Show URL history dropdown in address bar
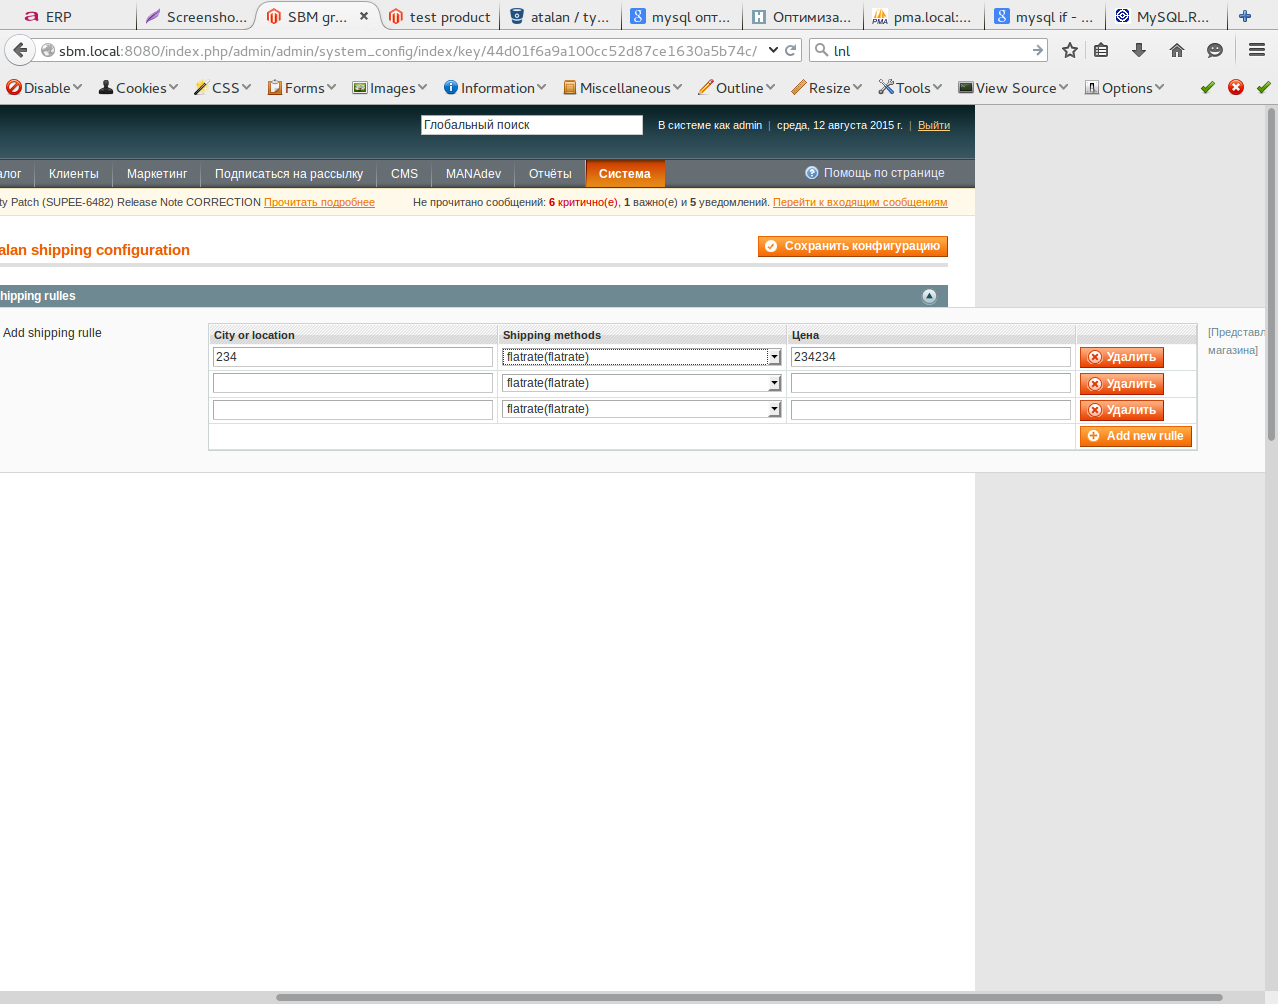1278x1004 pixels. (x=773, y=50)
